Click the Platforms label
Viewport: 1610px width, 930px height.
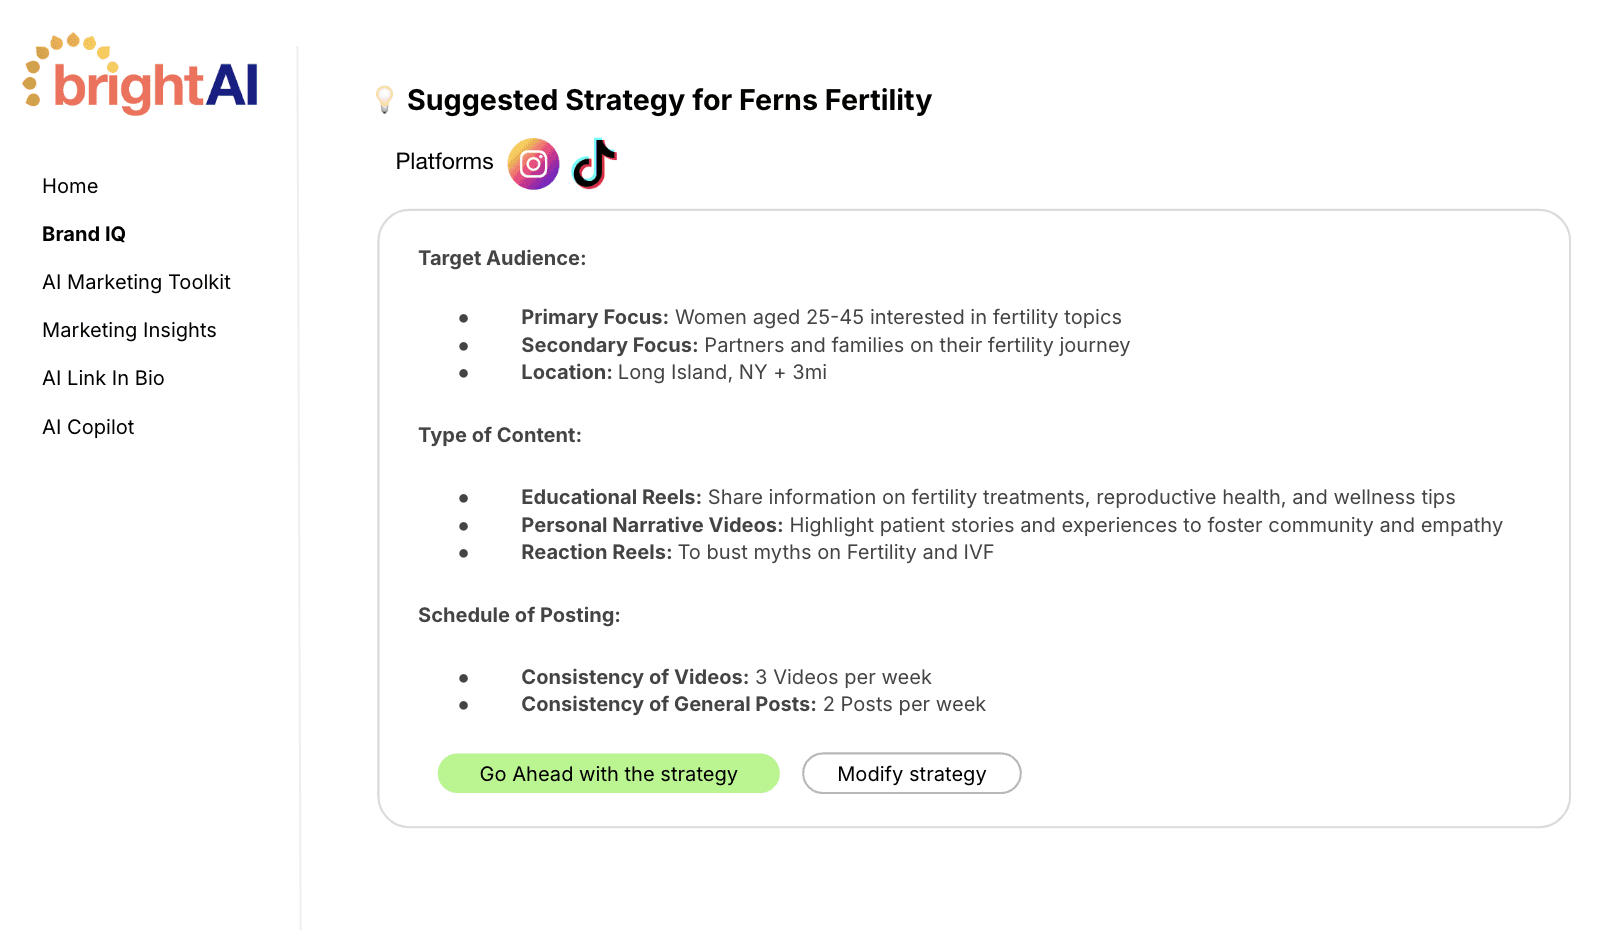pyautogui.click(x=444, y=162)
